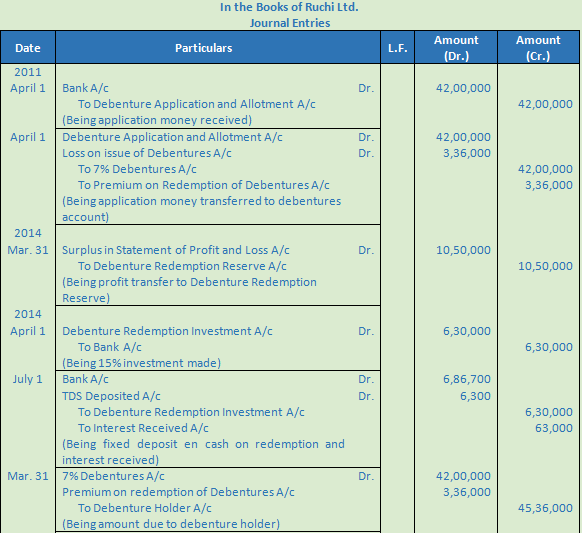582x533 pixels.
Task: Select the 63,000 credit amount
Action: click(x=554, y=428)
